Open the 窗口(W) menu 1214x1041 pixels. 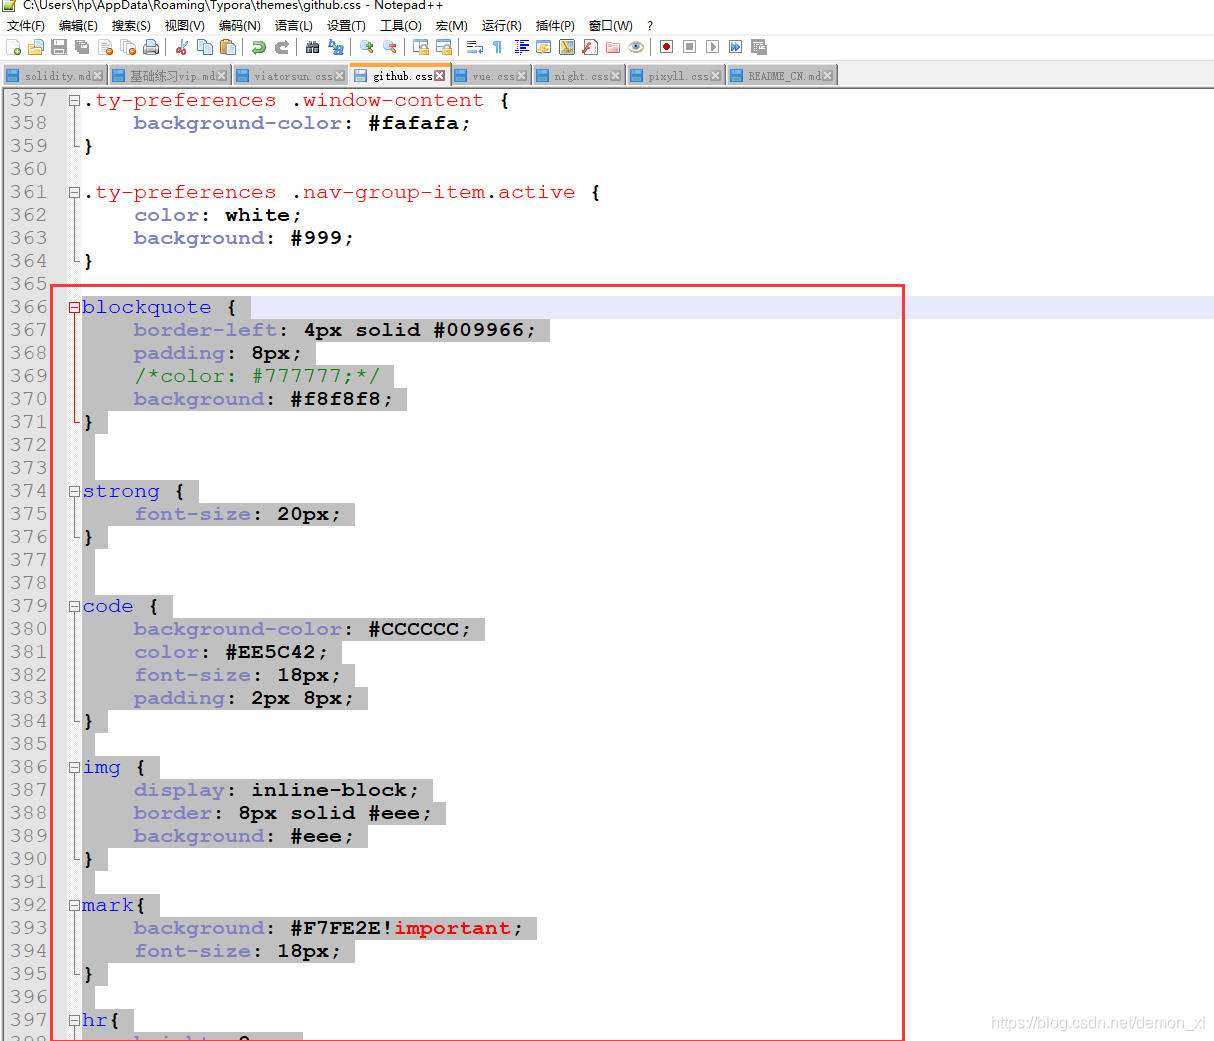[x=611, y=25]
